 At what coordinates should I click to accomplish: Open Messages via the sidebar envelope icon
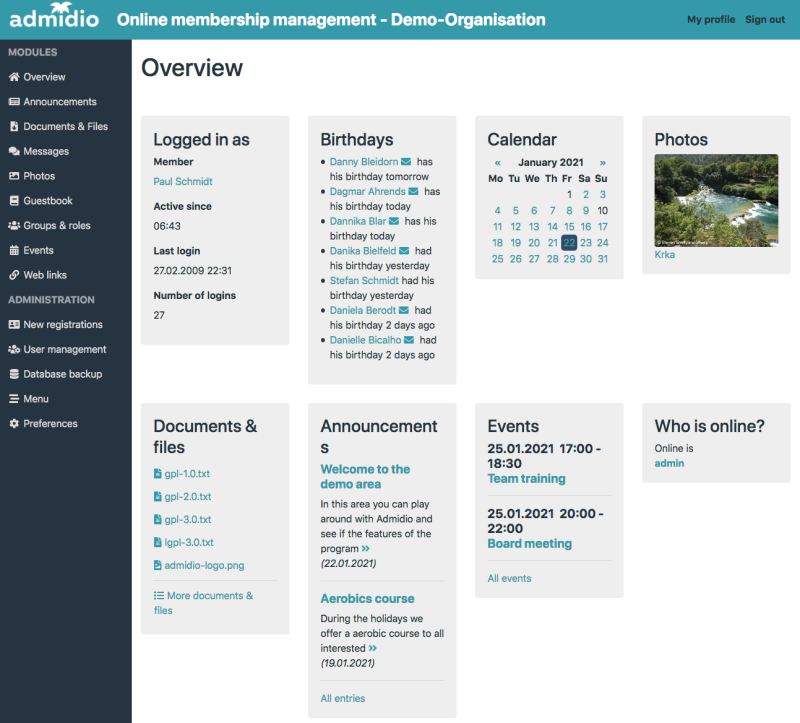coord(14,151)
